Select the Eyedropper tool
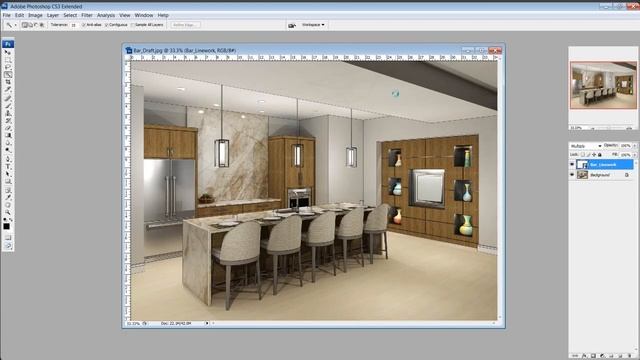The height and width of the screenshot is (360, 640). [8, 198]
